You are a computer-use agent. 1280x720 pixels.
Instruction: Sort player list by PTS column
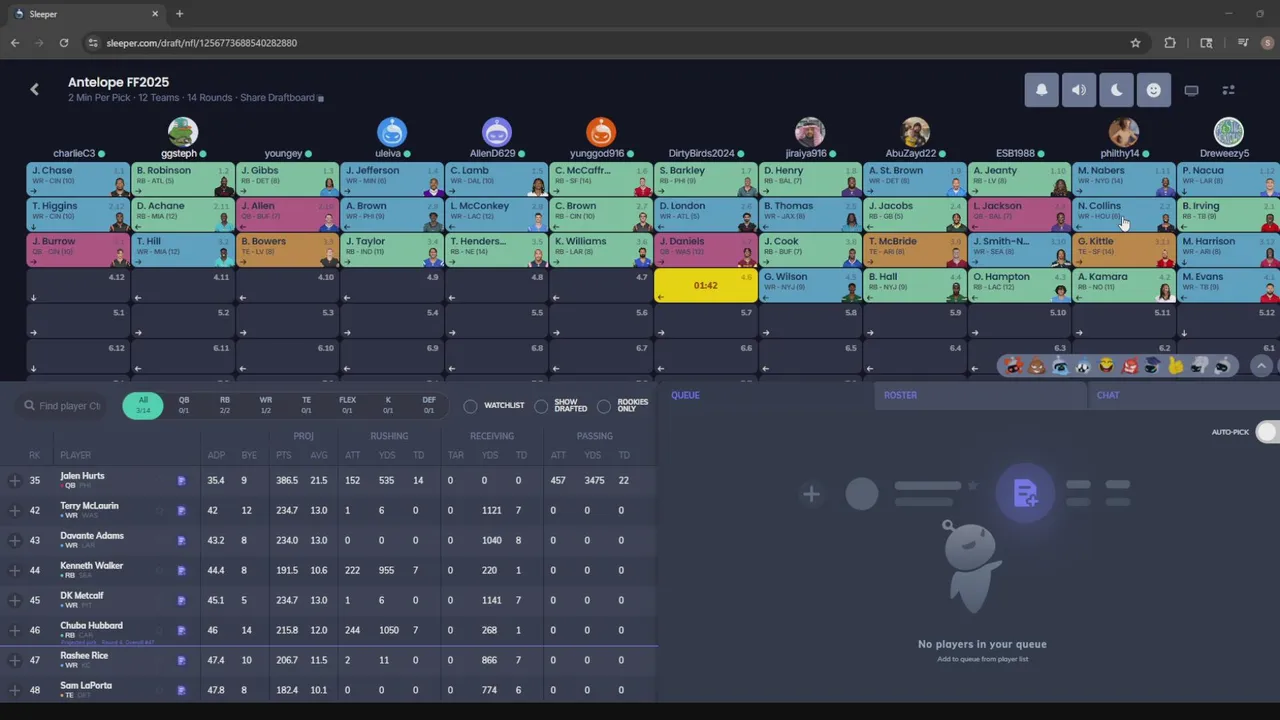coord(284,455)
